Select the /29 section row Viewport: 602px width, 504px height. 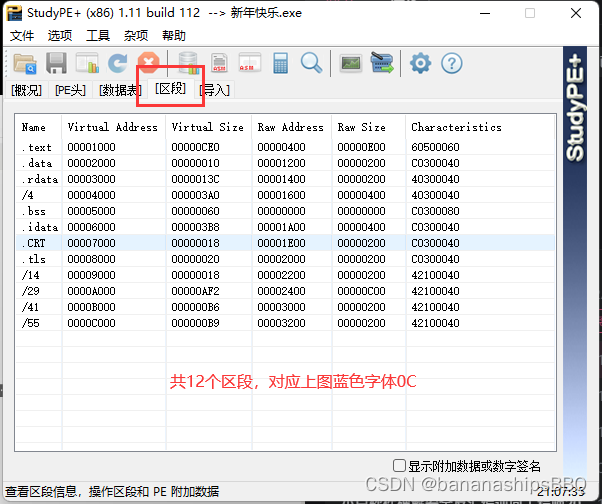(285, 291)
